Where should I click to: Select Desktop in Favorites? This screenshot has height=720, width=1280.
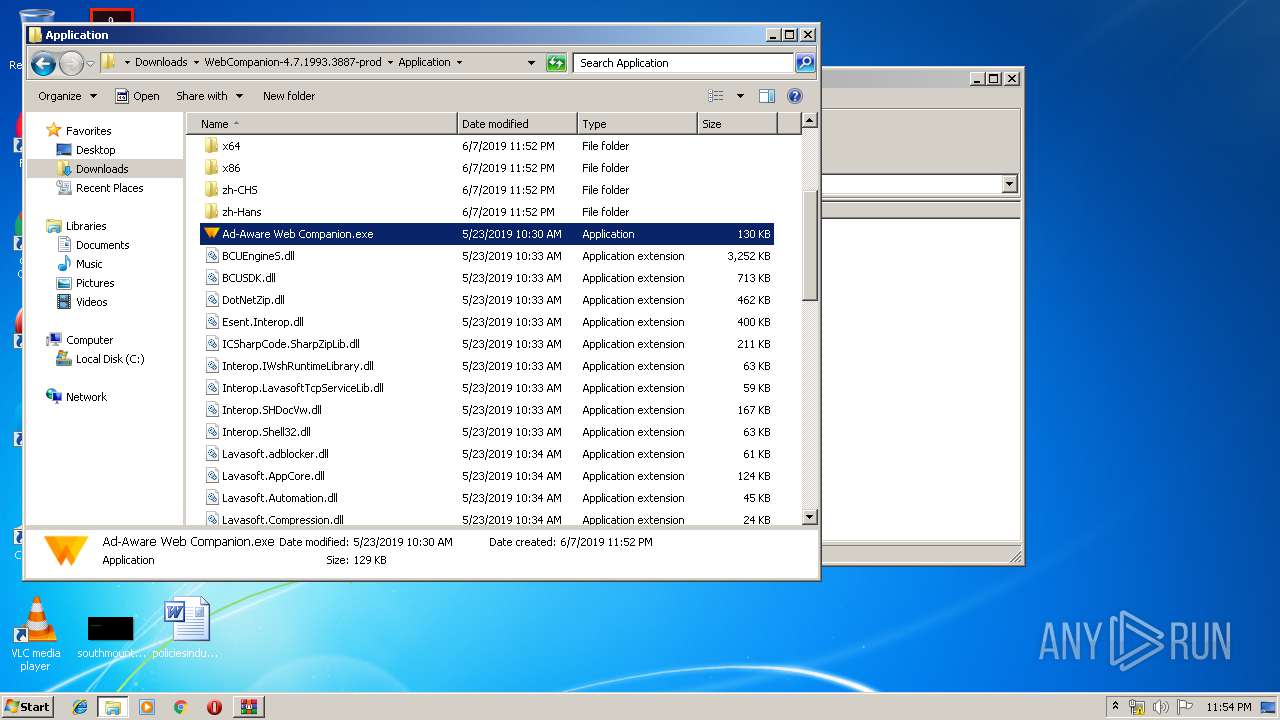tap(95, 150)
